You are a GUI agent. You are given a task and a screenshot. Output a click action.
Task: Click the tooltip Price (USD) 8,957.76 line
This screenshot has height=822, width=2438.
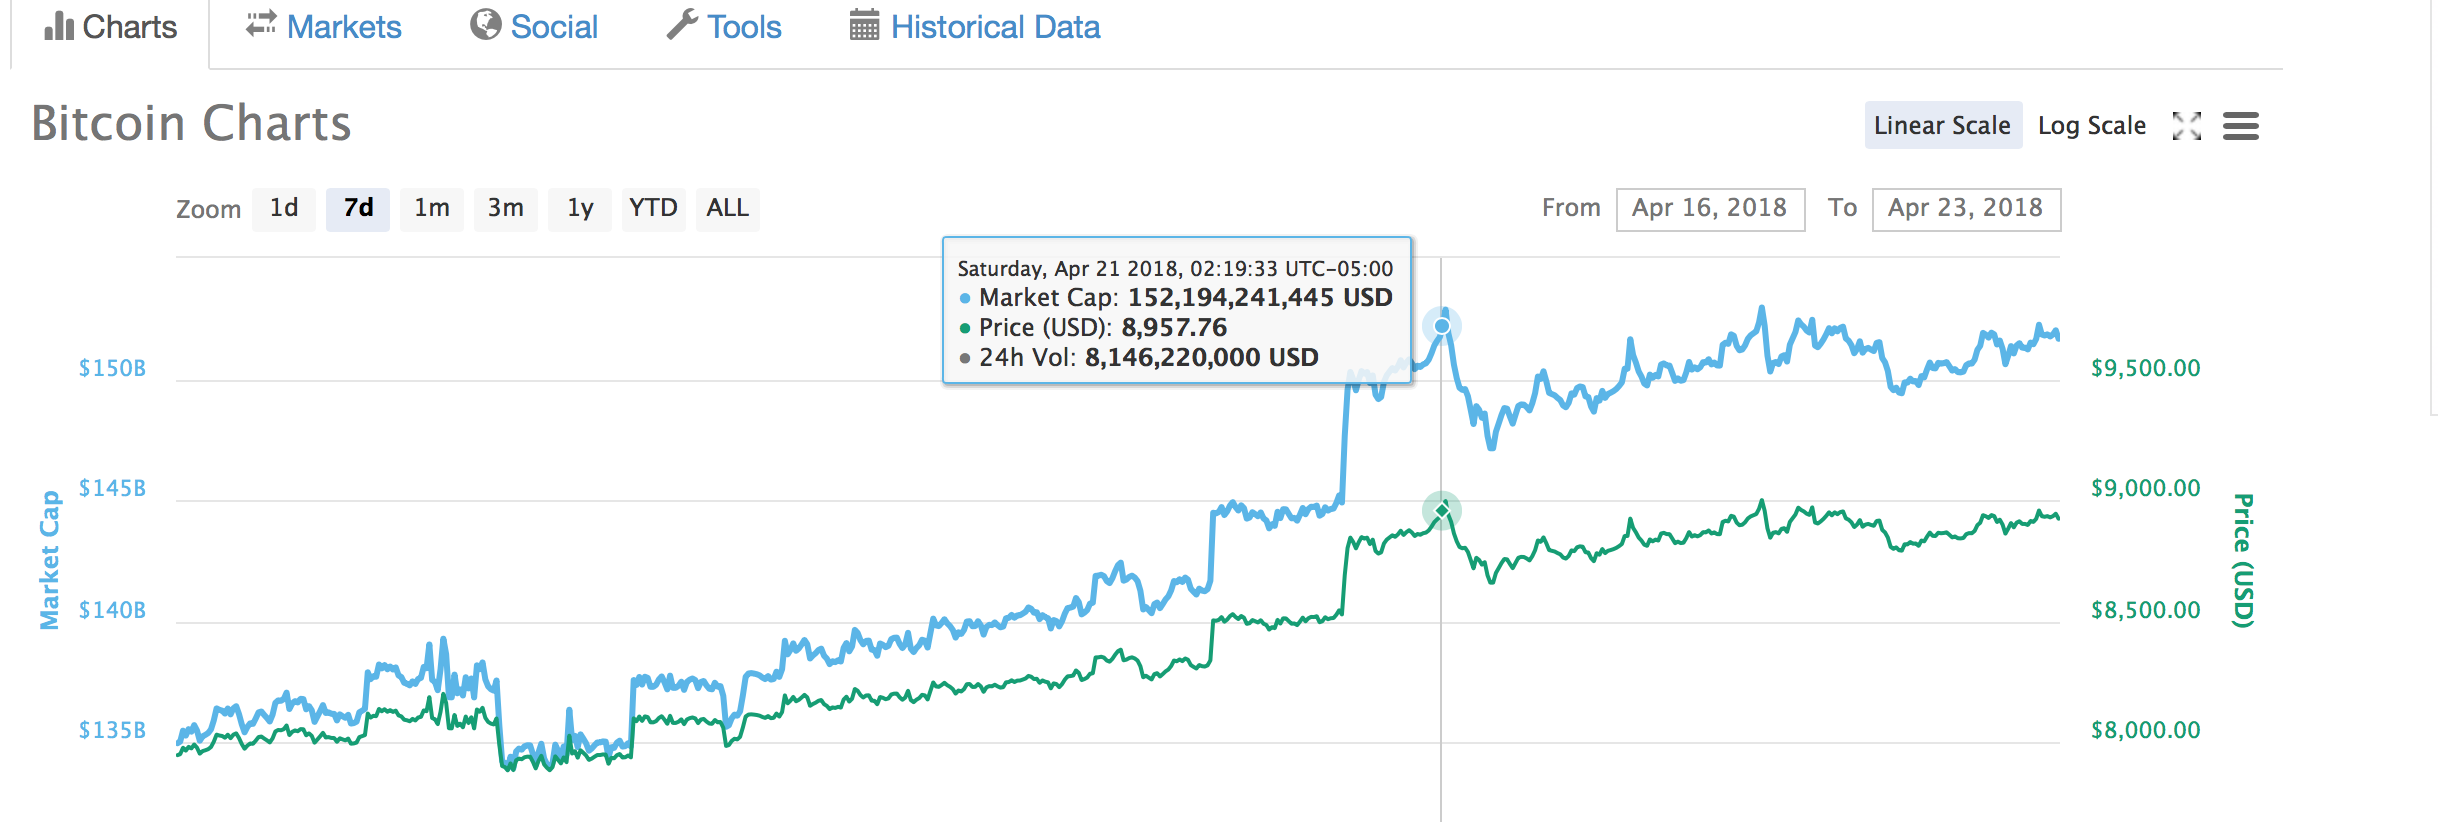tap(1093, 327)
